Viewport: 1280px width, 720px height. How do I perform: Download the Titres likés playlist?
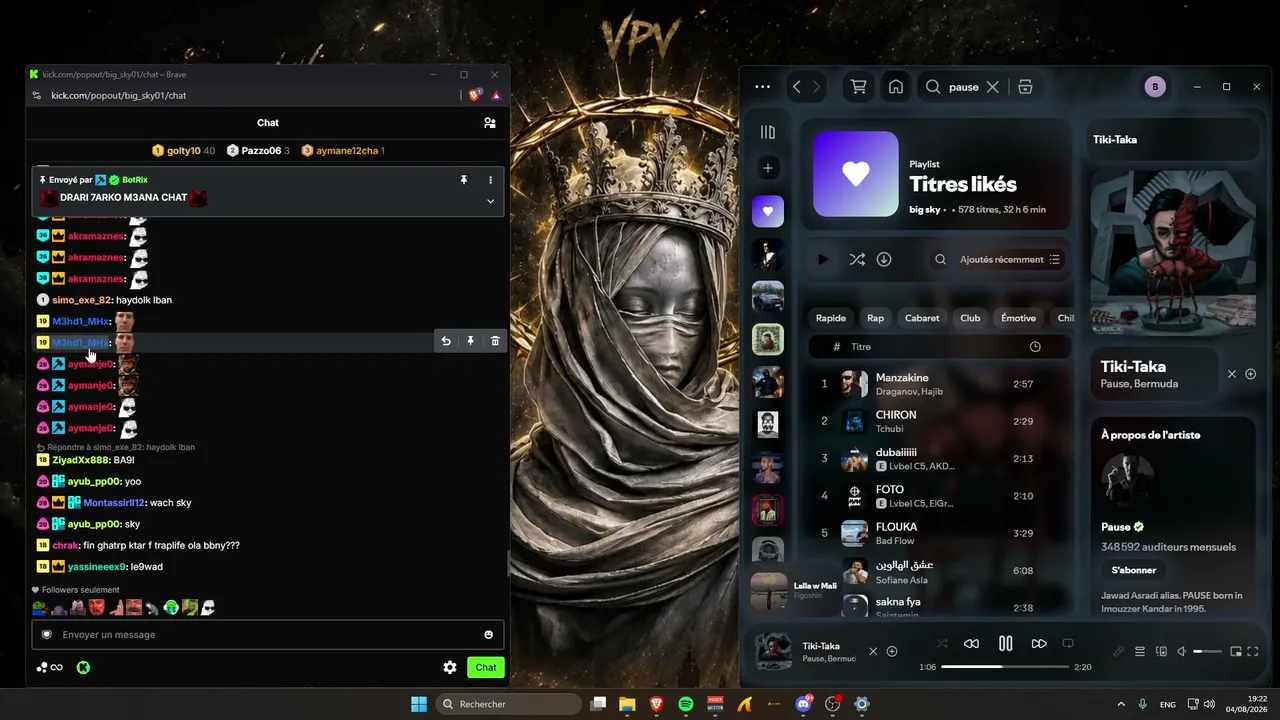pos(884,259)
